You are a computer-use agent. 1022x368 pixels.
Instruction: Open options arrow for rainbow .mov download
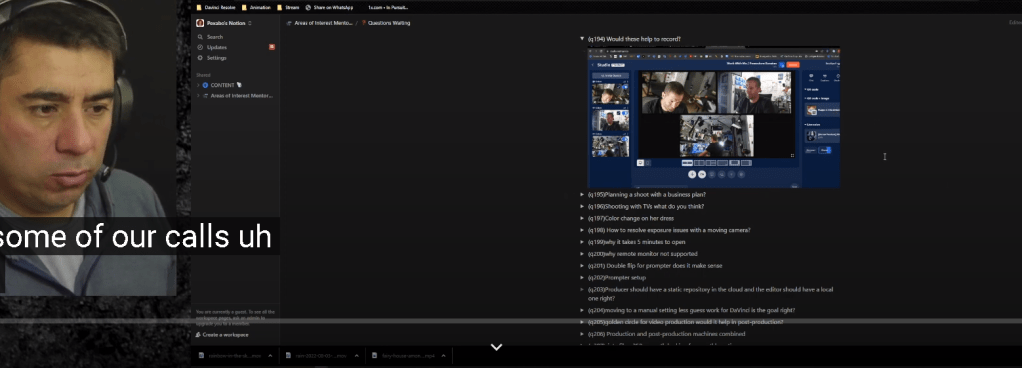click(x=270, y=356)
